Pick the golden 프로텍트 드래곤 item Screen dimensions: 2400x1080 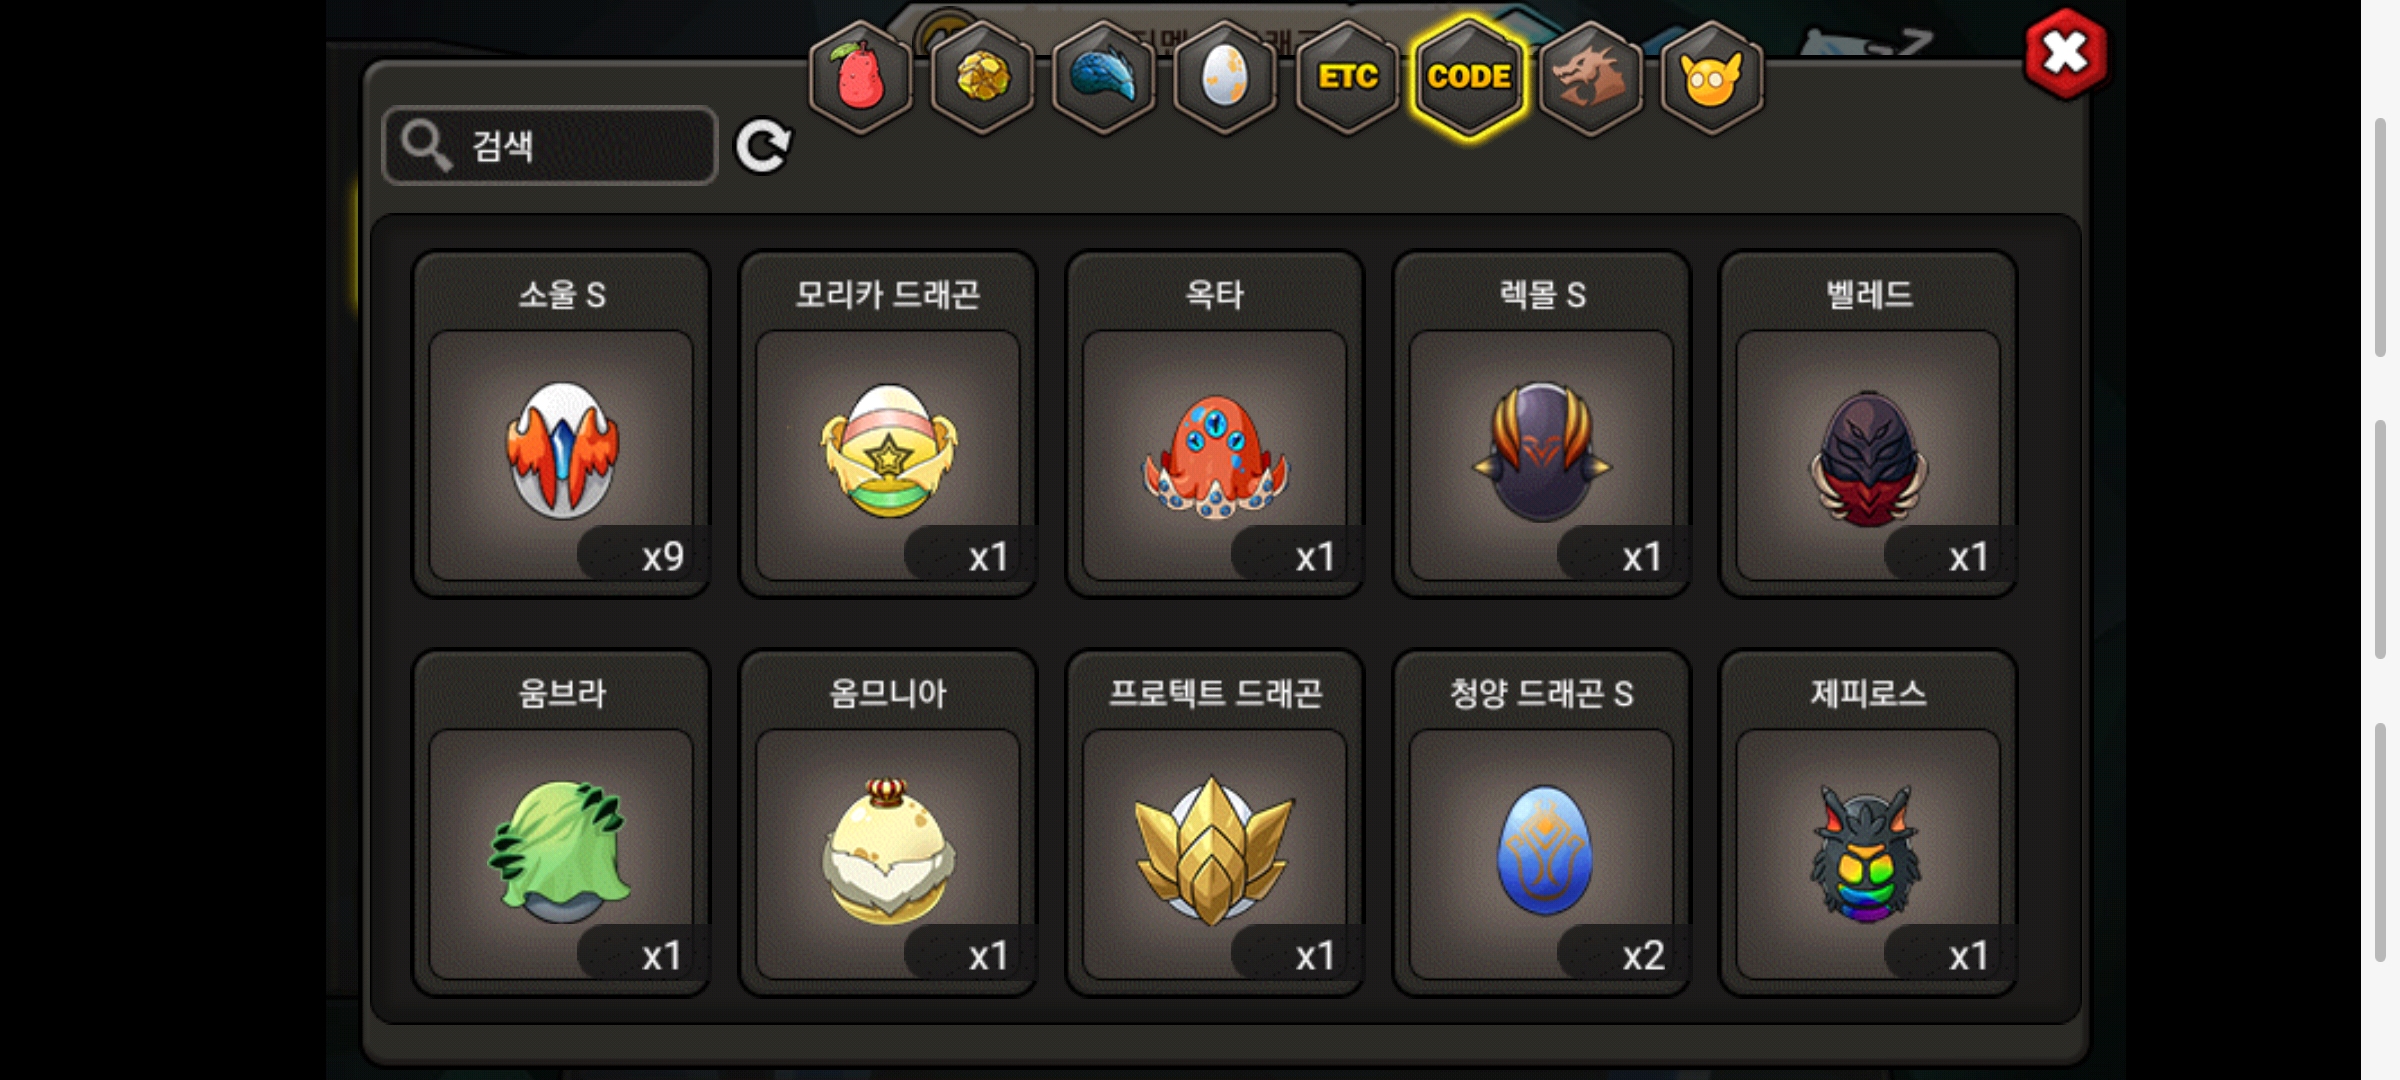(x=1215, y=823)
